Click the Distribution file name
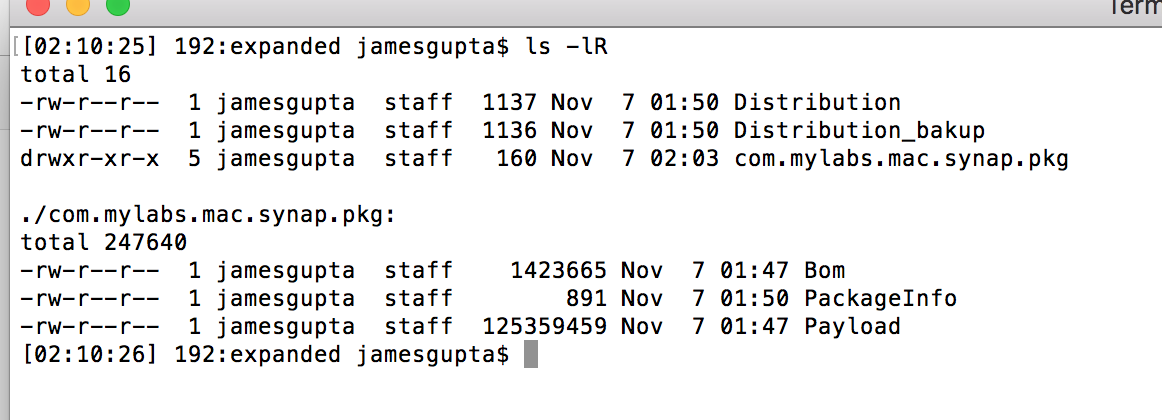The image size is (1162, 420). [x=817, y=102]
